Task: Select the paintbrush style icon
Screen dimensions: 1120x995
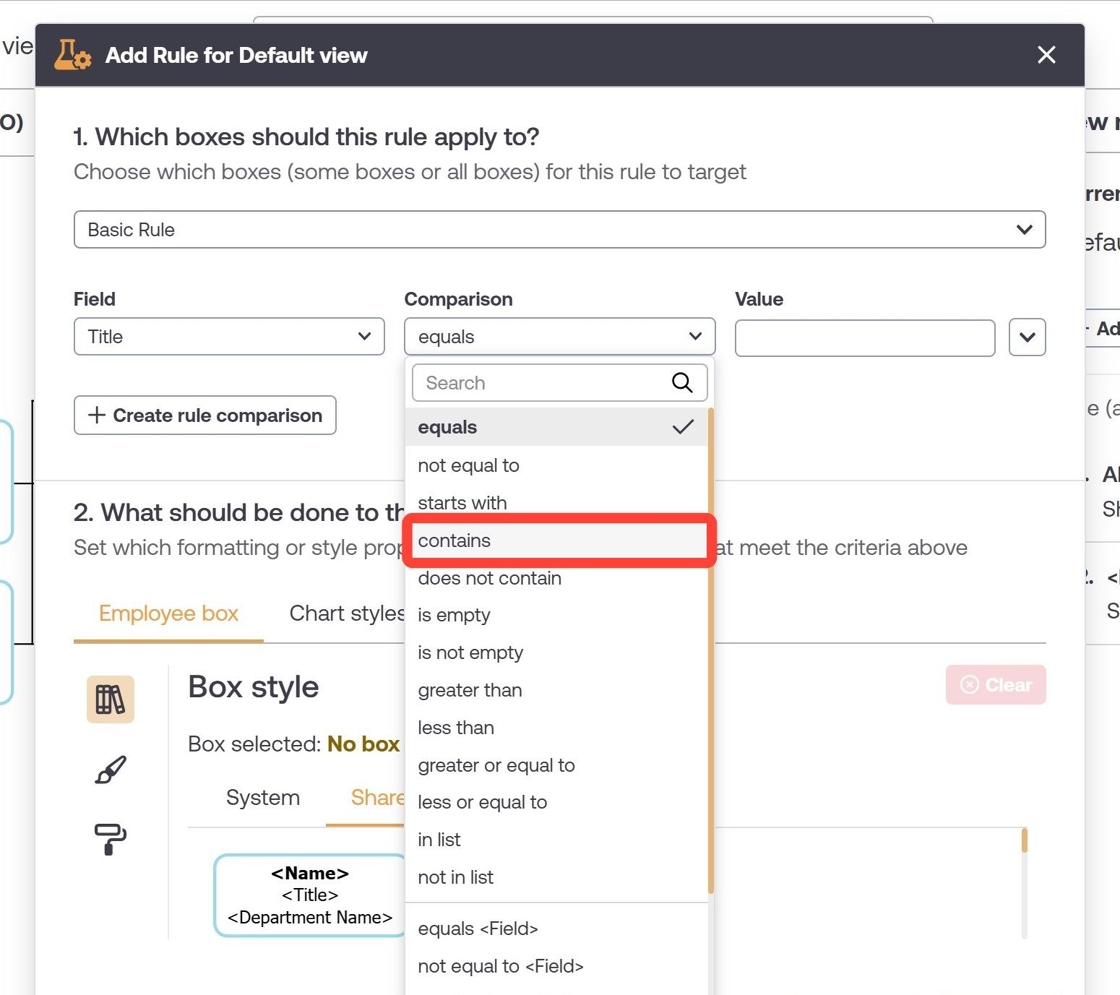Action: point(111,770)
